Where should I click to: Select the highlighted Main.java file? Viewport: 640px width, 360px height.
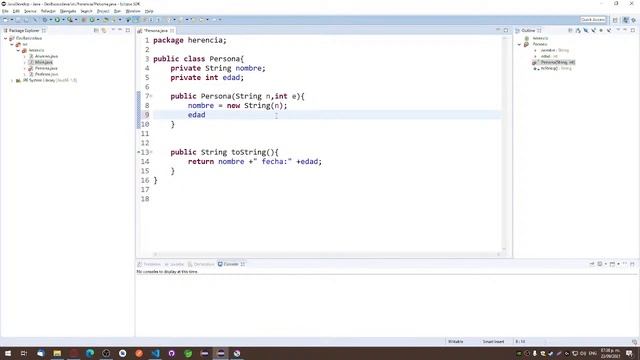coord(40,62)
